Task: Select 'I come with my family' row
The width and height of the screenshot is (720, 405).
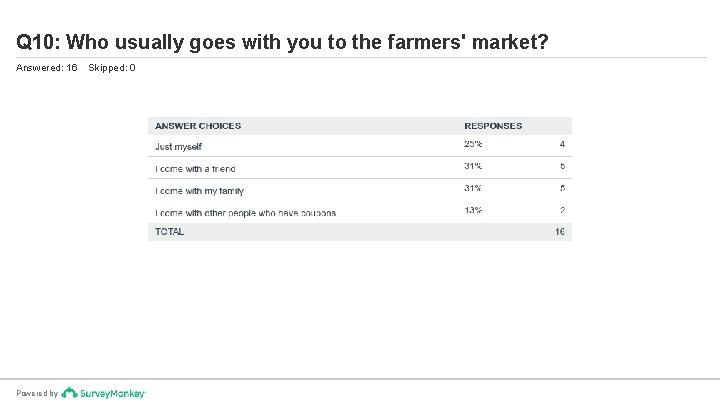Action: (199, 190)
